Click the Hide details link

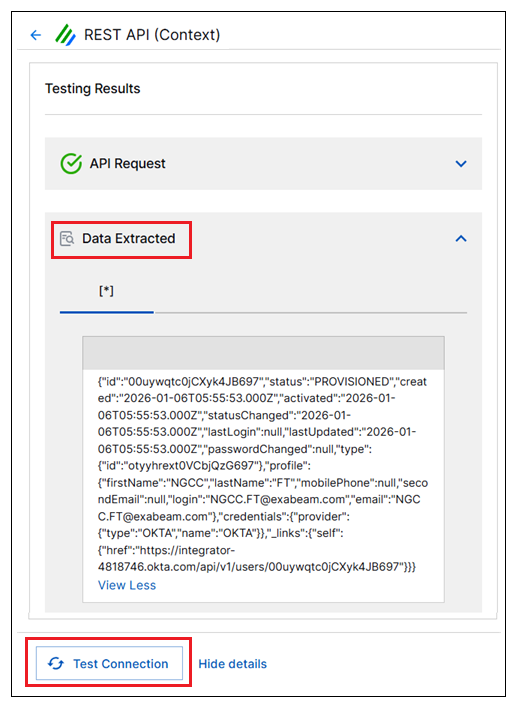pos(232,664)
